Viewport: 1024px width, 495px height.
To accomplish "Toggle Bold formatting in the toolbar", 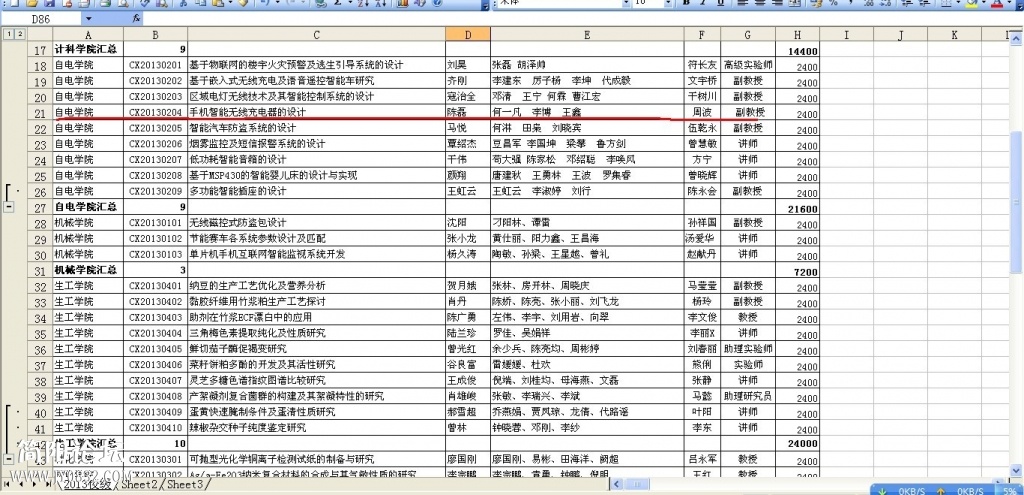I will click(x=687, y=3).
